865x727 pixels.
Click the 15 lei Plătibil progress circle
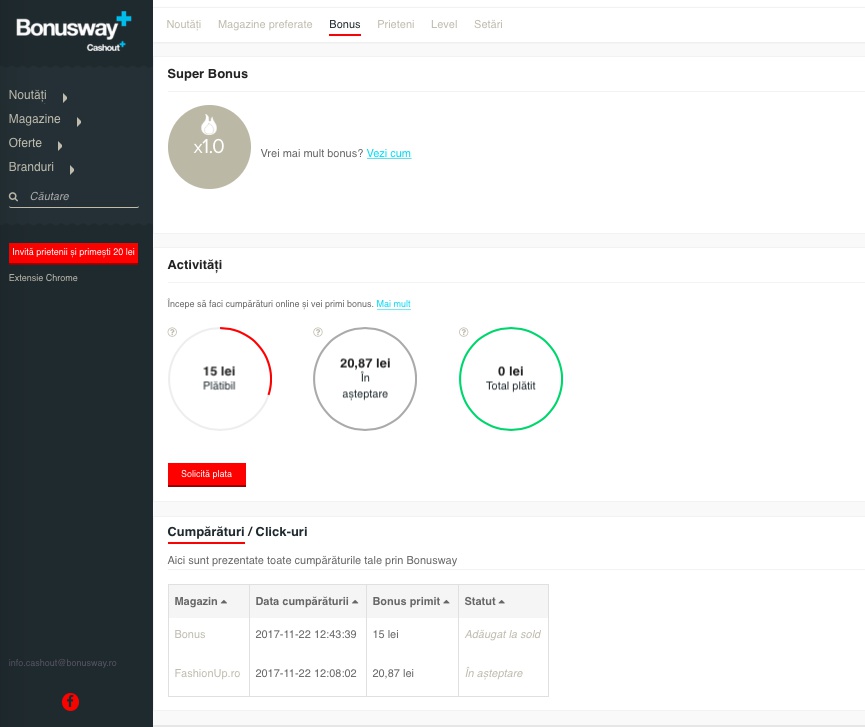[x=219, y=378]
